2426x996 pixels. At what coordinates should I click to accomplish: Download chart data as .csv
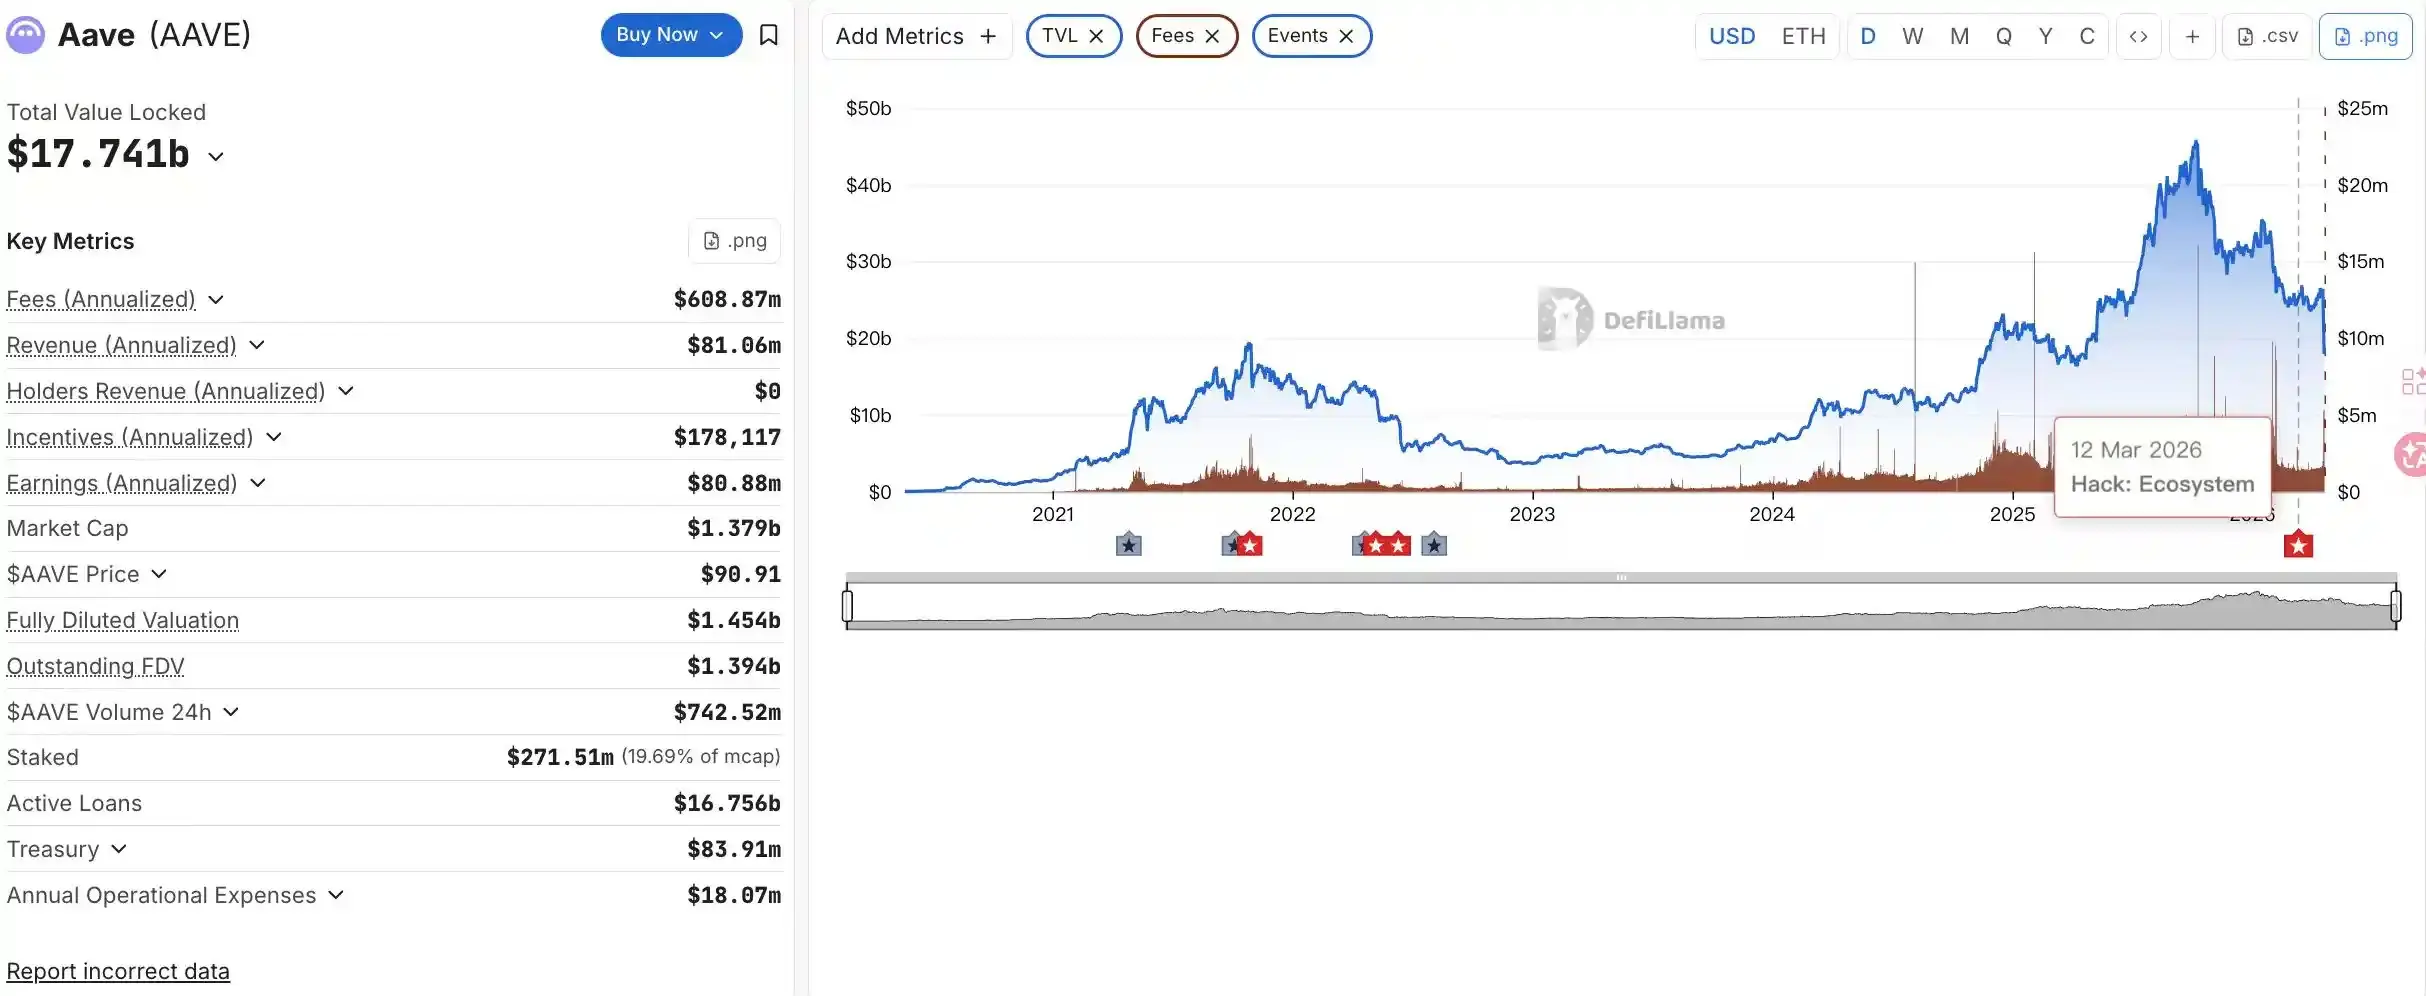(x=2267, y=36)
